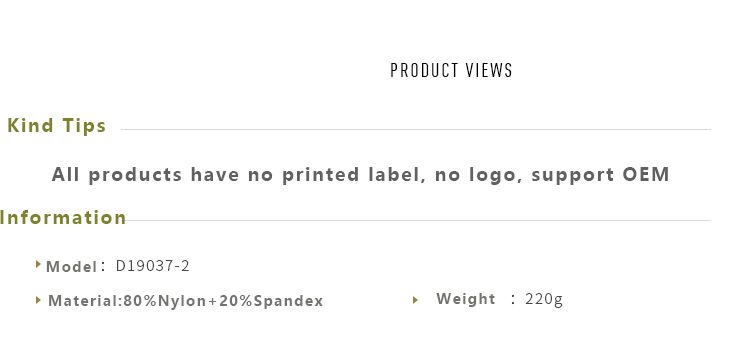Click the divider line beside Information
This screenshot has height=361, width=750.
point(419,220)
